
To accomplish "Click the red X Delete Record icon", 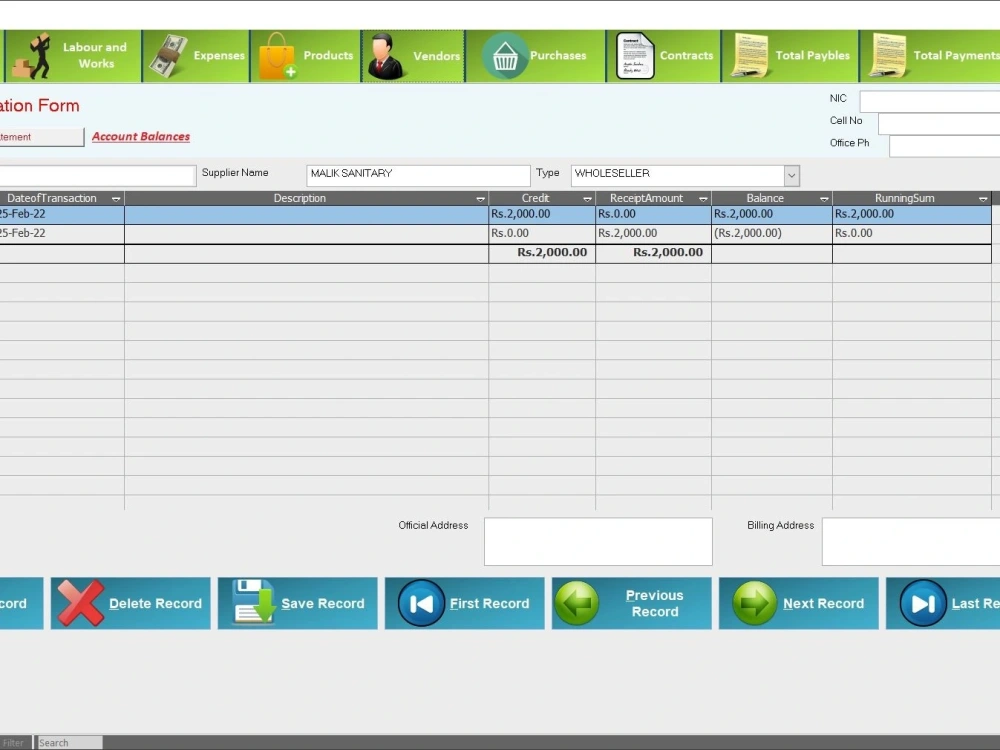I will coord(80,603).
